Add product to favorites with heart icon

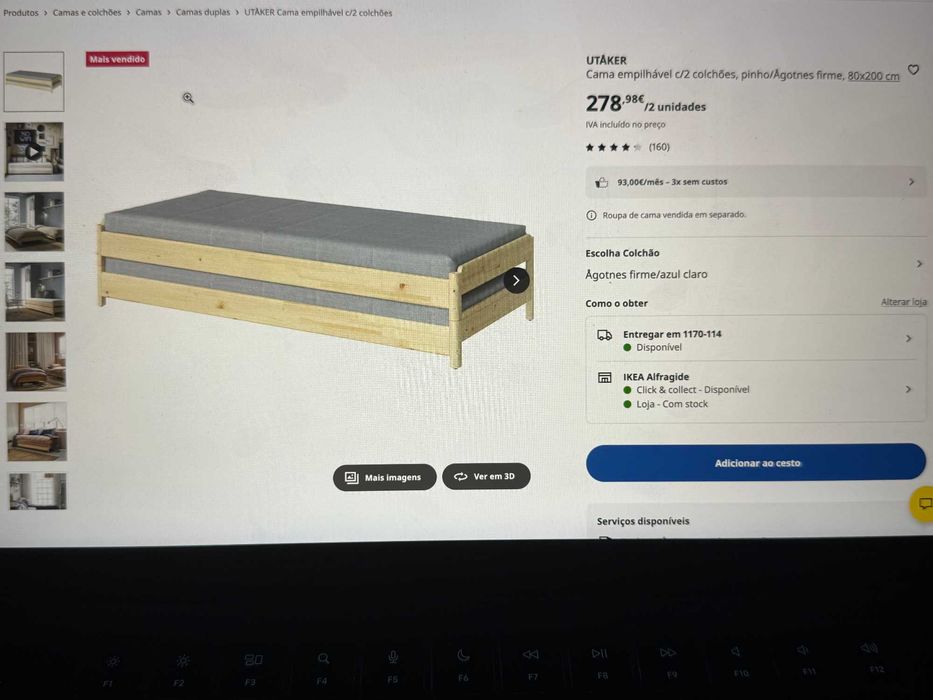point(913,70)
